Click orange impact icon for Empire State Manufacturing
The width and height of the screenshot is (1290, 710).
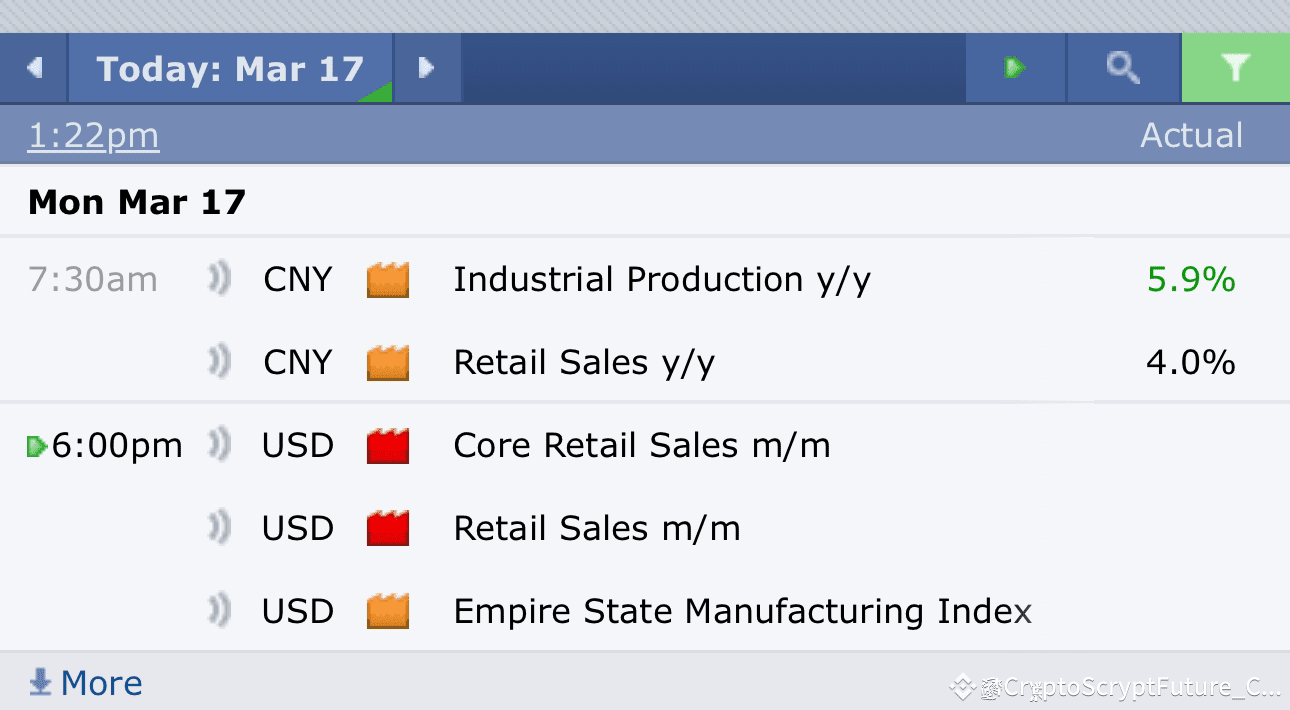(388, 611)
